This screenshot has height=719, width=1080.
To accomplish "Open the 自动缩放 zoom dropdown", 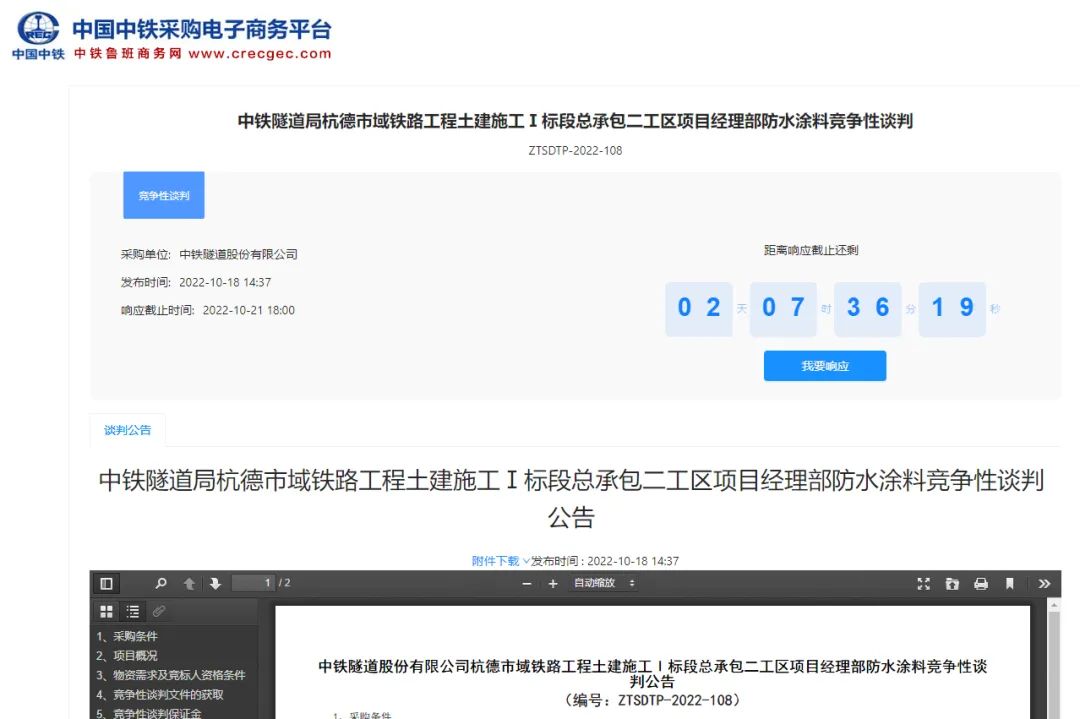I will point(604,583).
